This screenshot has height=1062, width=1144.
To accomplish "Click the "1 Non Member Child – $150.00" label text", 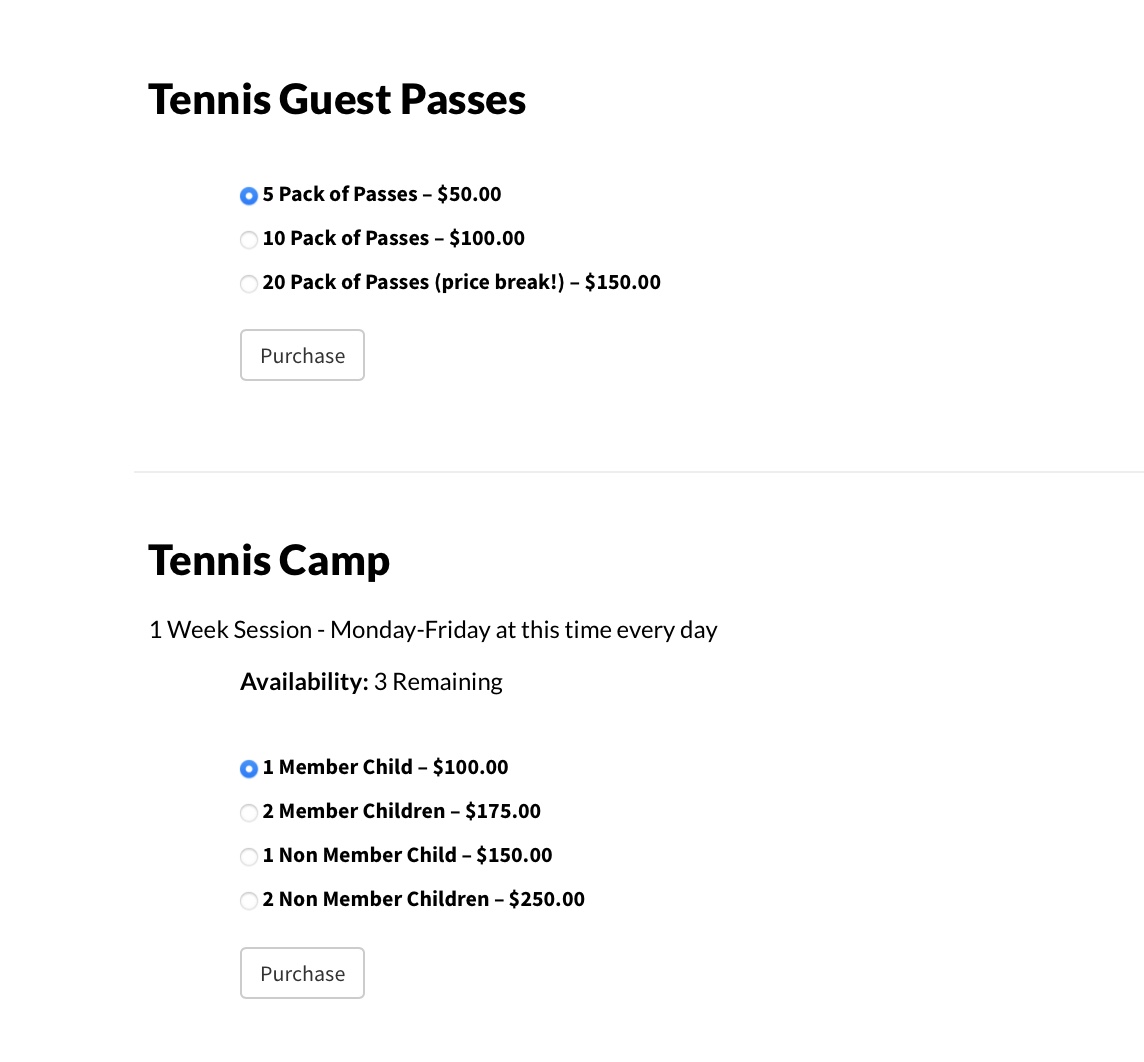I will [408, 855].
